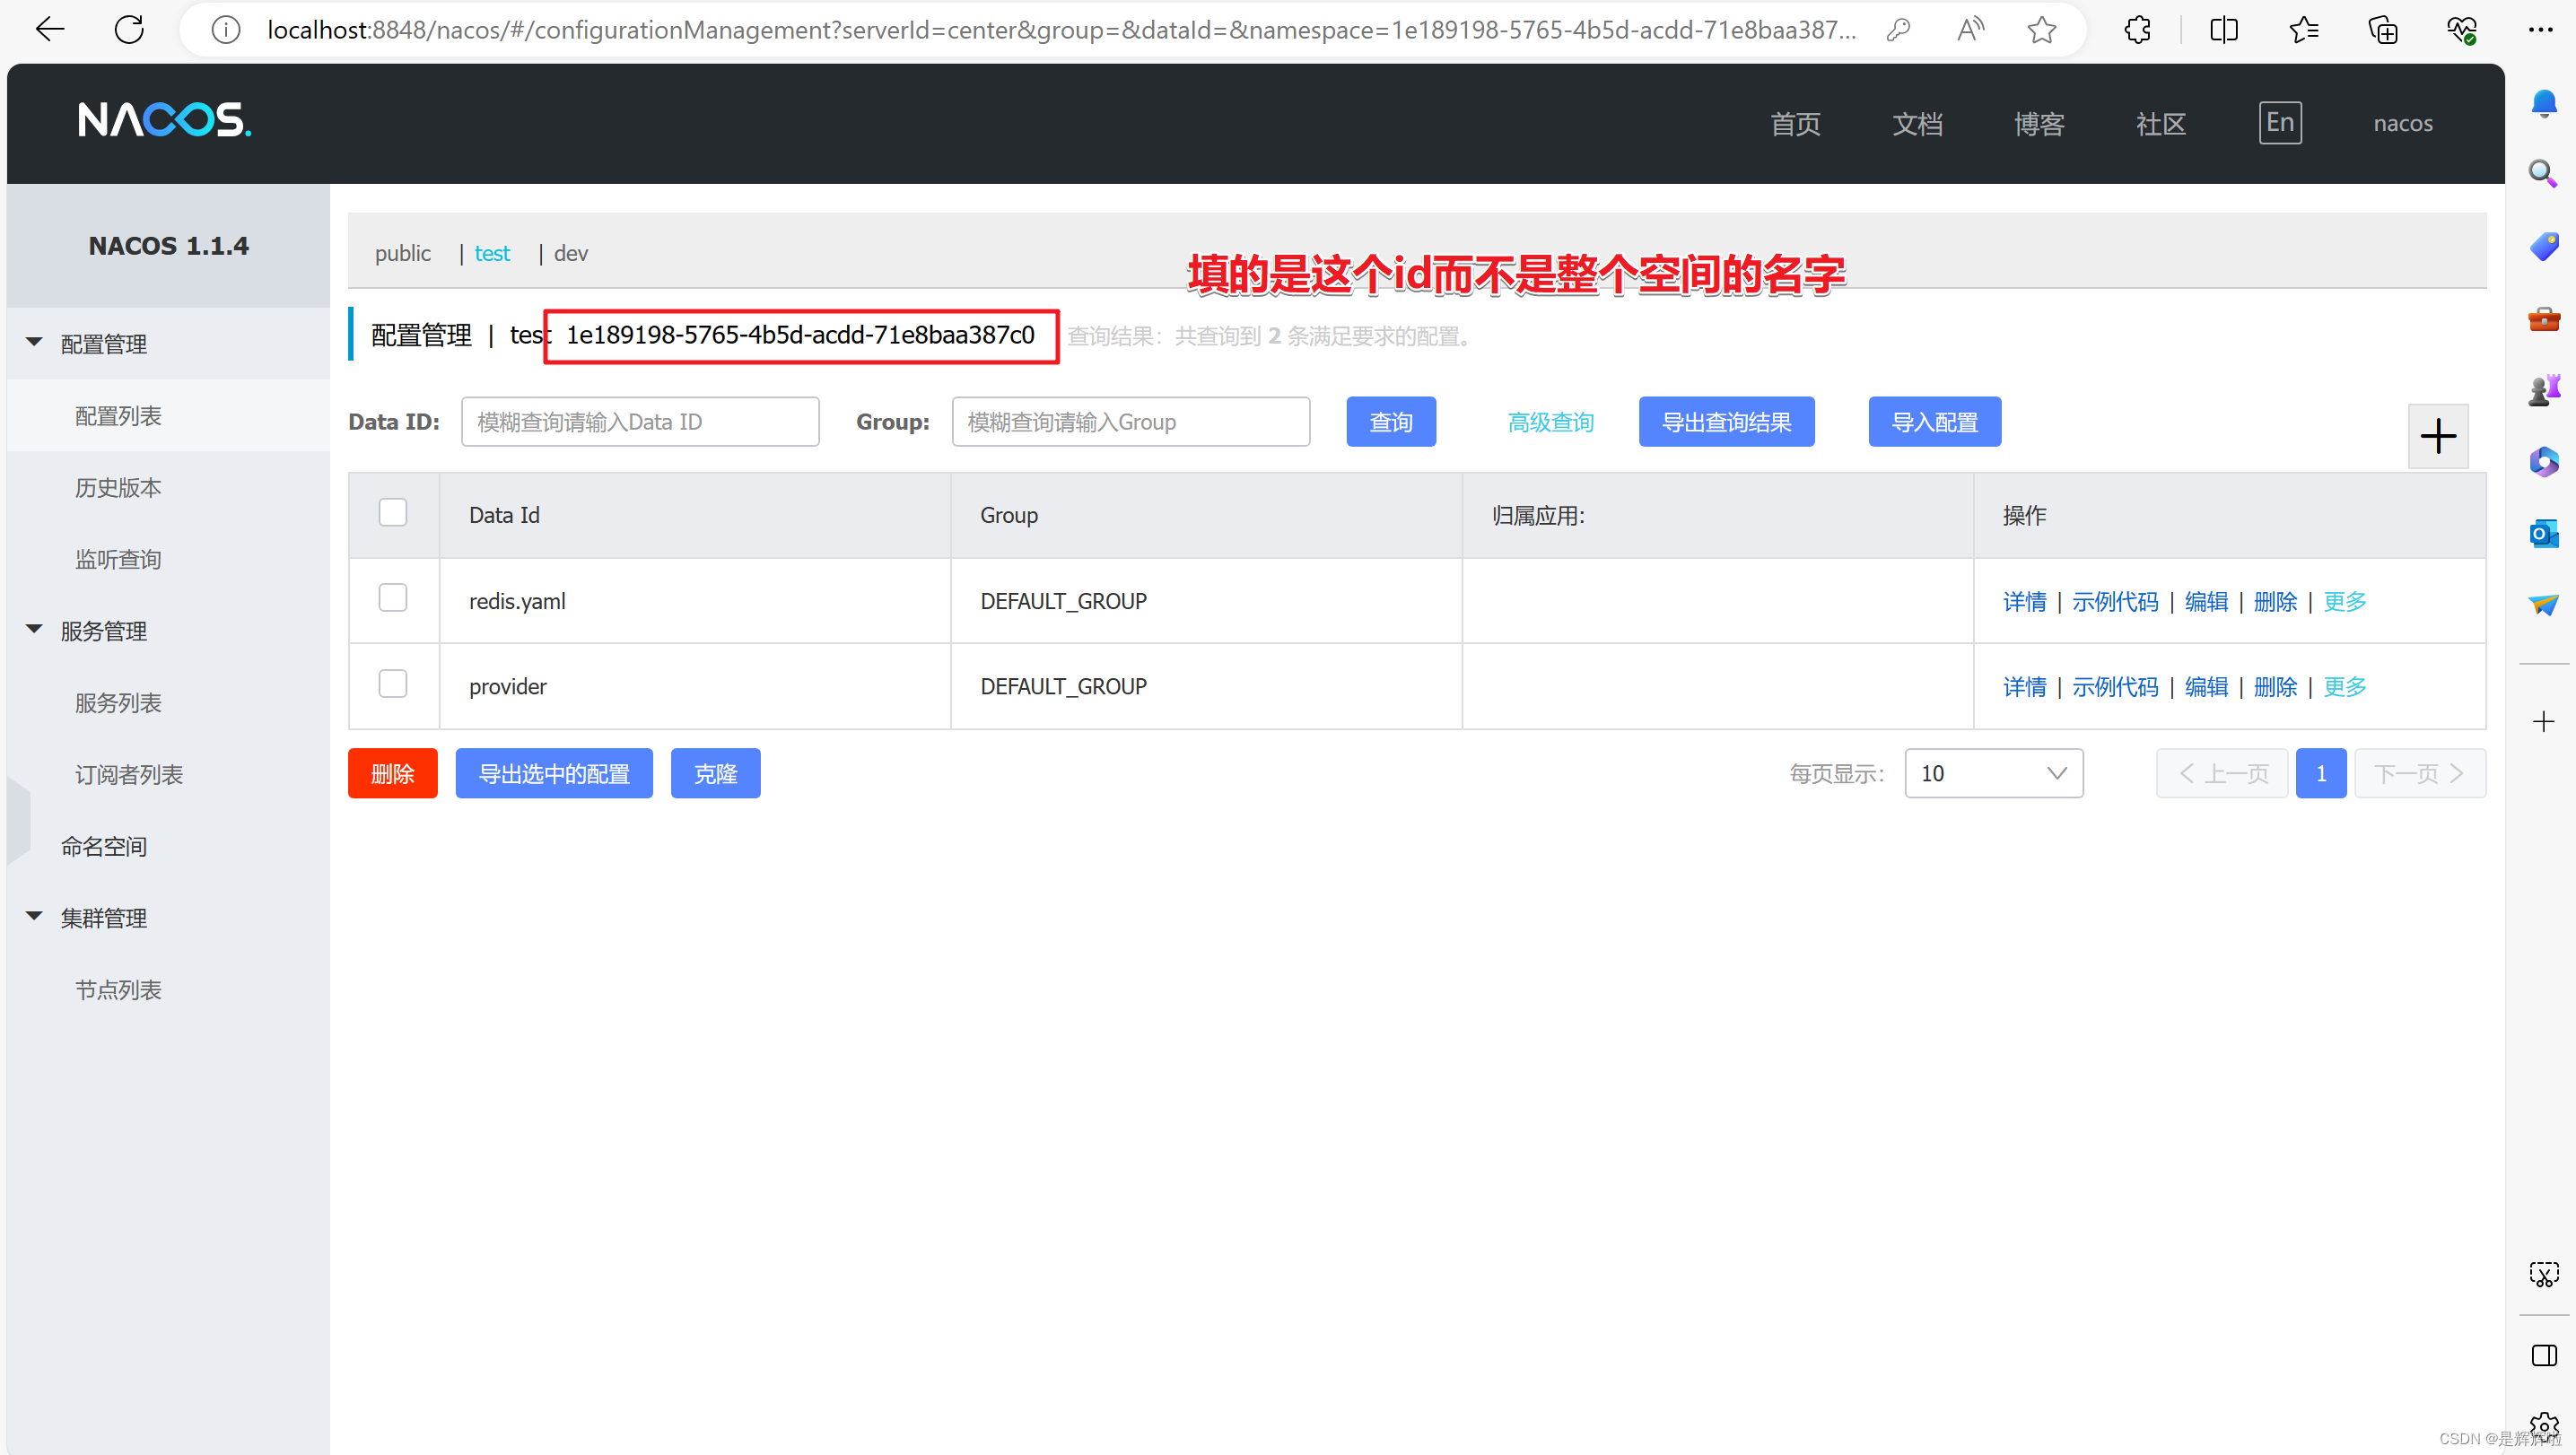Select the test namespace tab

(x=492, y=254)
